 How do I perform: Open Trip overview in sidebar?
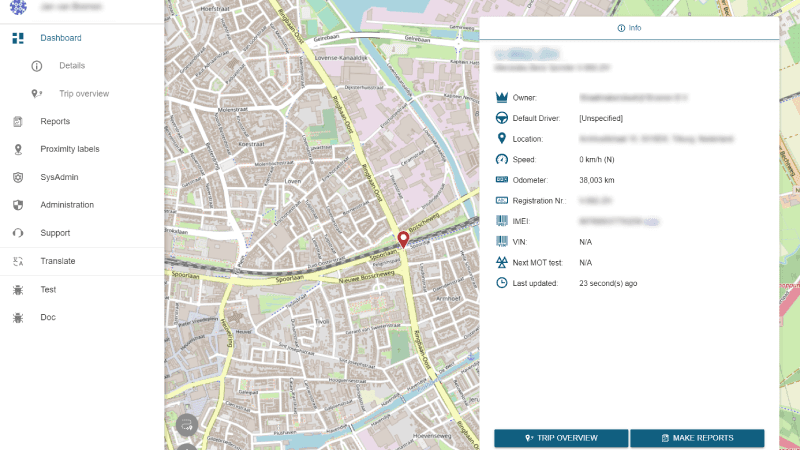84,94
